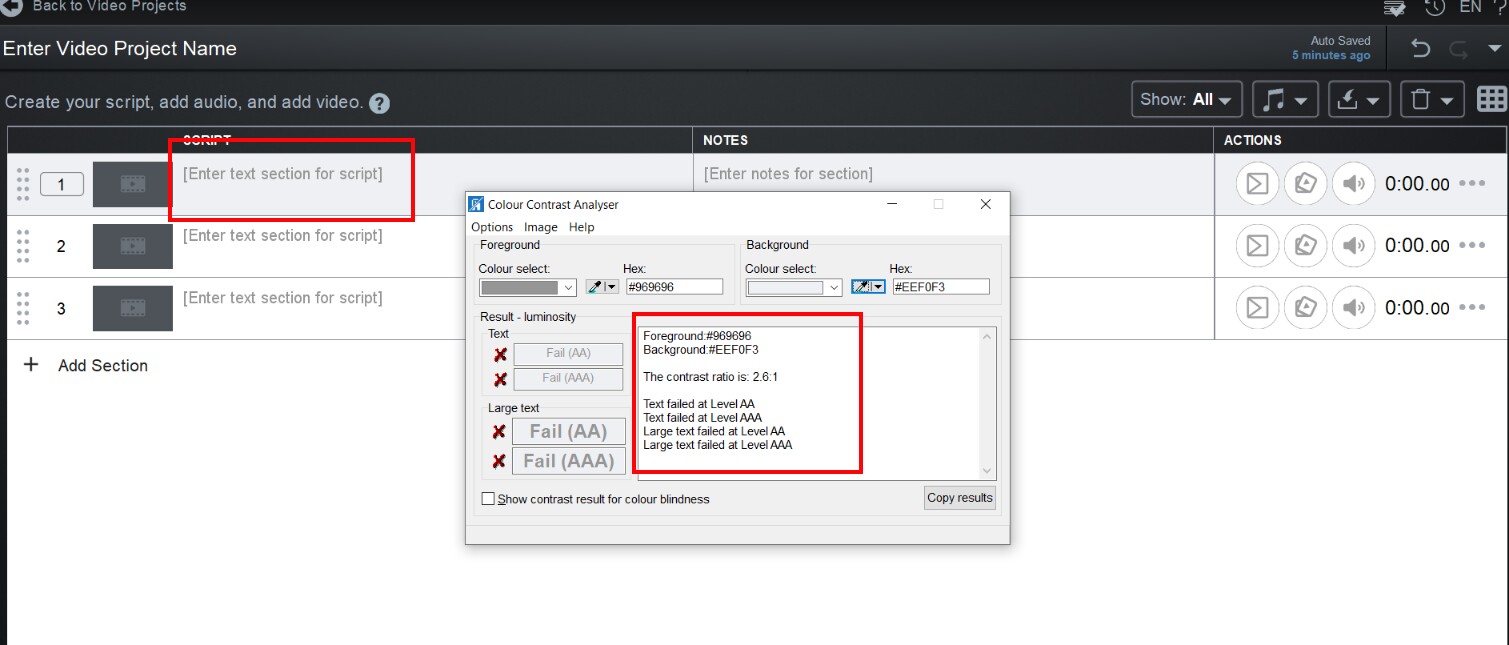The width and height of the screenshot is (1509, 645).
Task: Click the Copy results button
Action: click(x=958, y=497)
